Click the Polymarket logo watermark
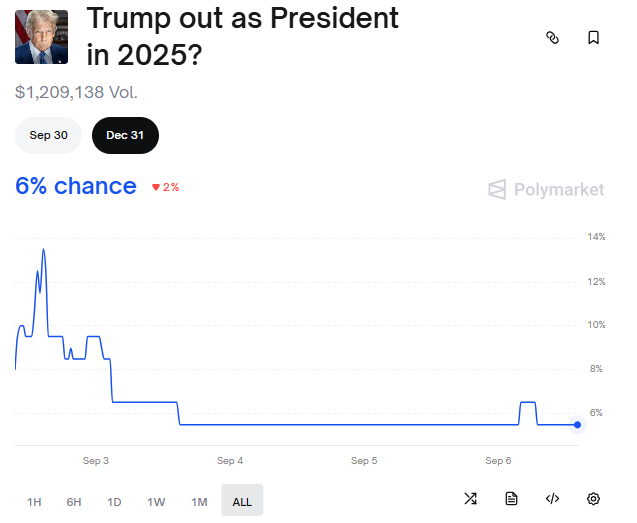The height and width of the screenshot is (523, 637). click(546, 189)
